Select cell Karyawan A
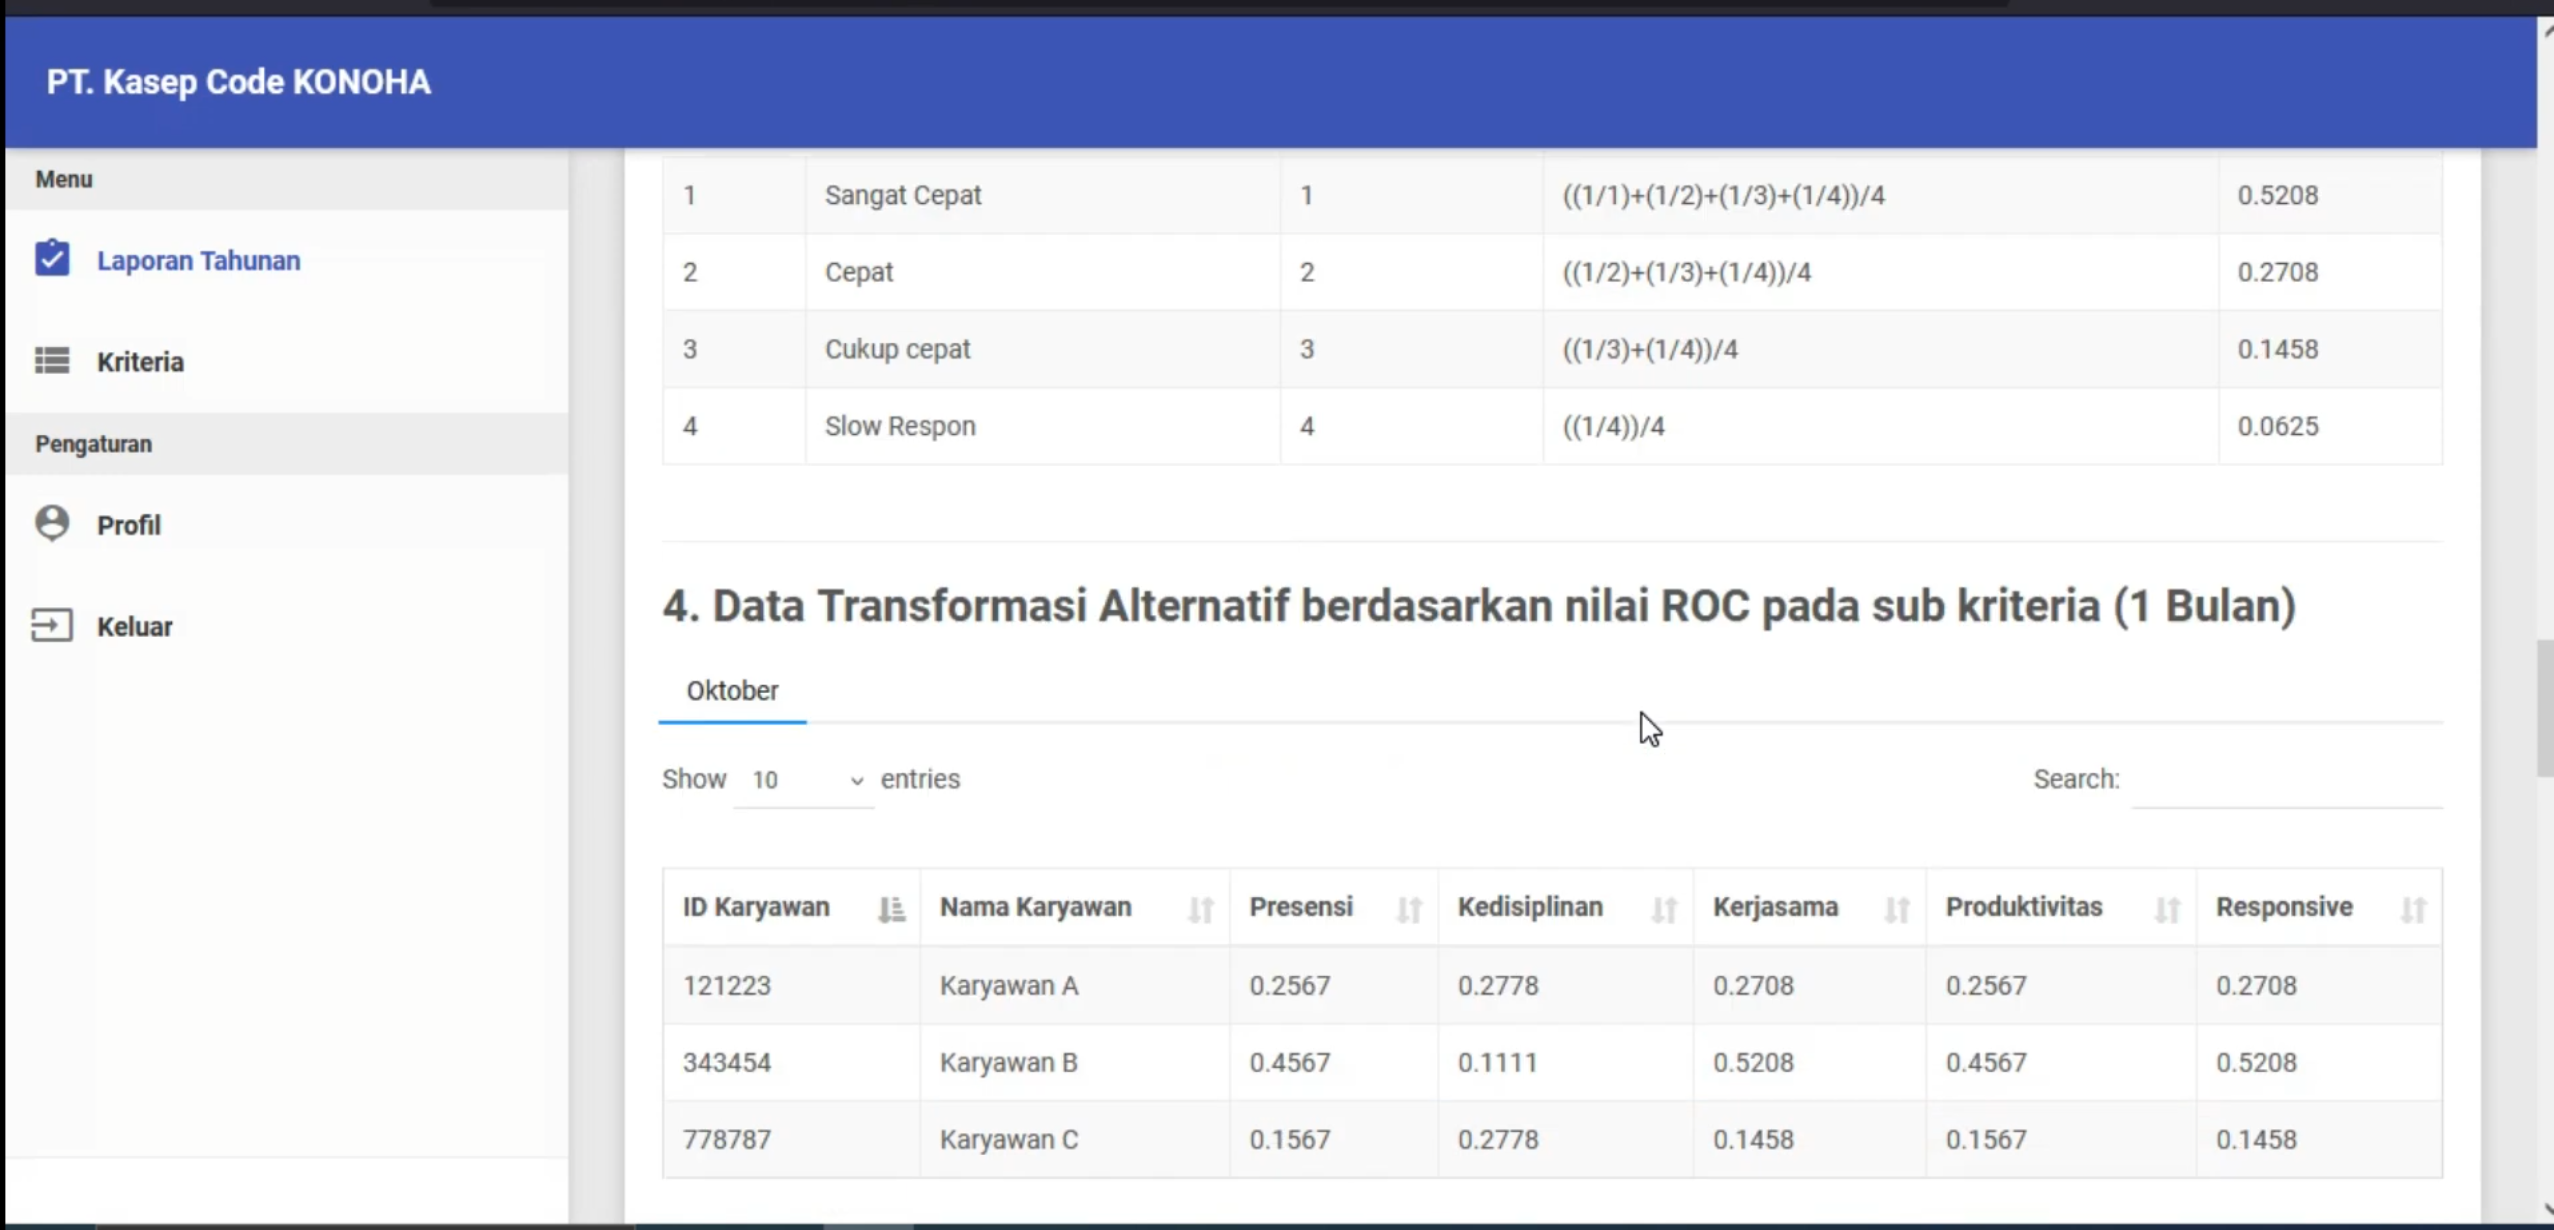 tap(1008, 985)
